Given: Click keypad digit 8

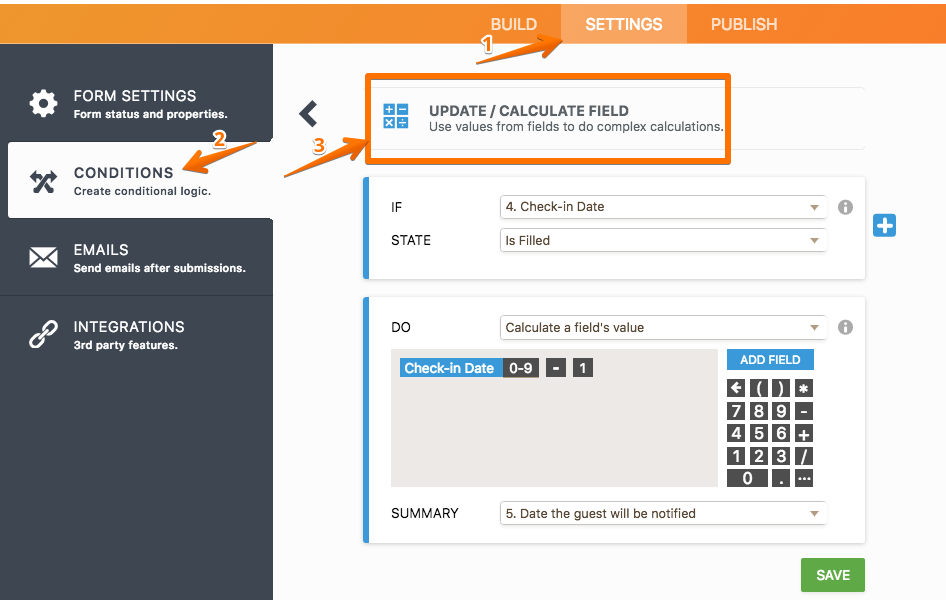Looking at the screenshot, I should pyautogui.click(x=758, y=411).
